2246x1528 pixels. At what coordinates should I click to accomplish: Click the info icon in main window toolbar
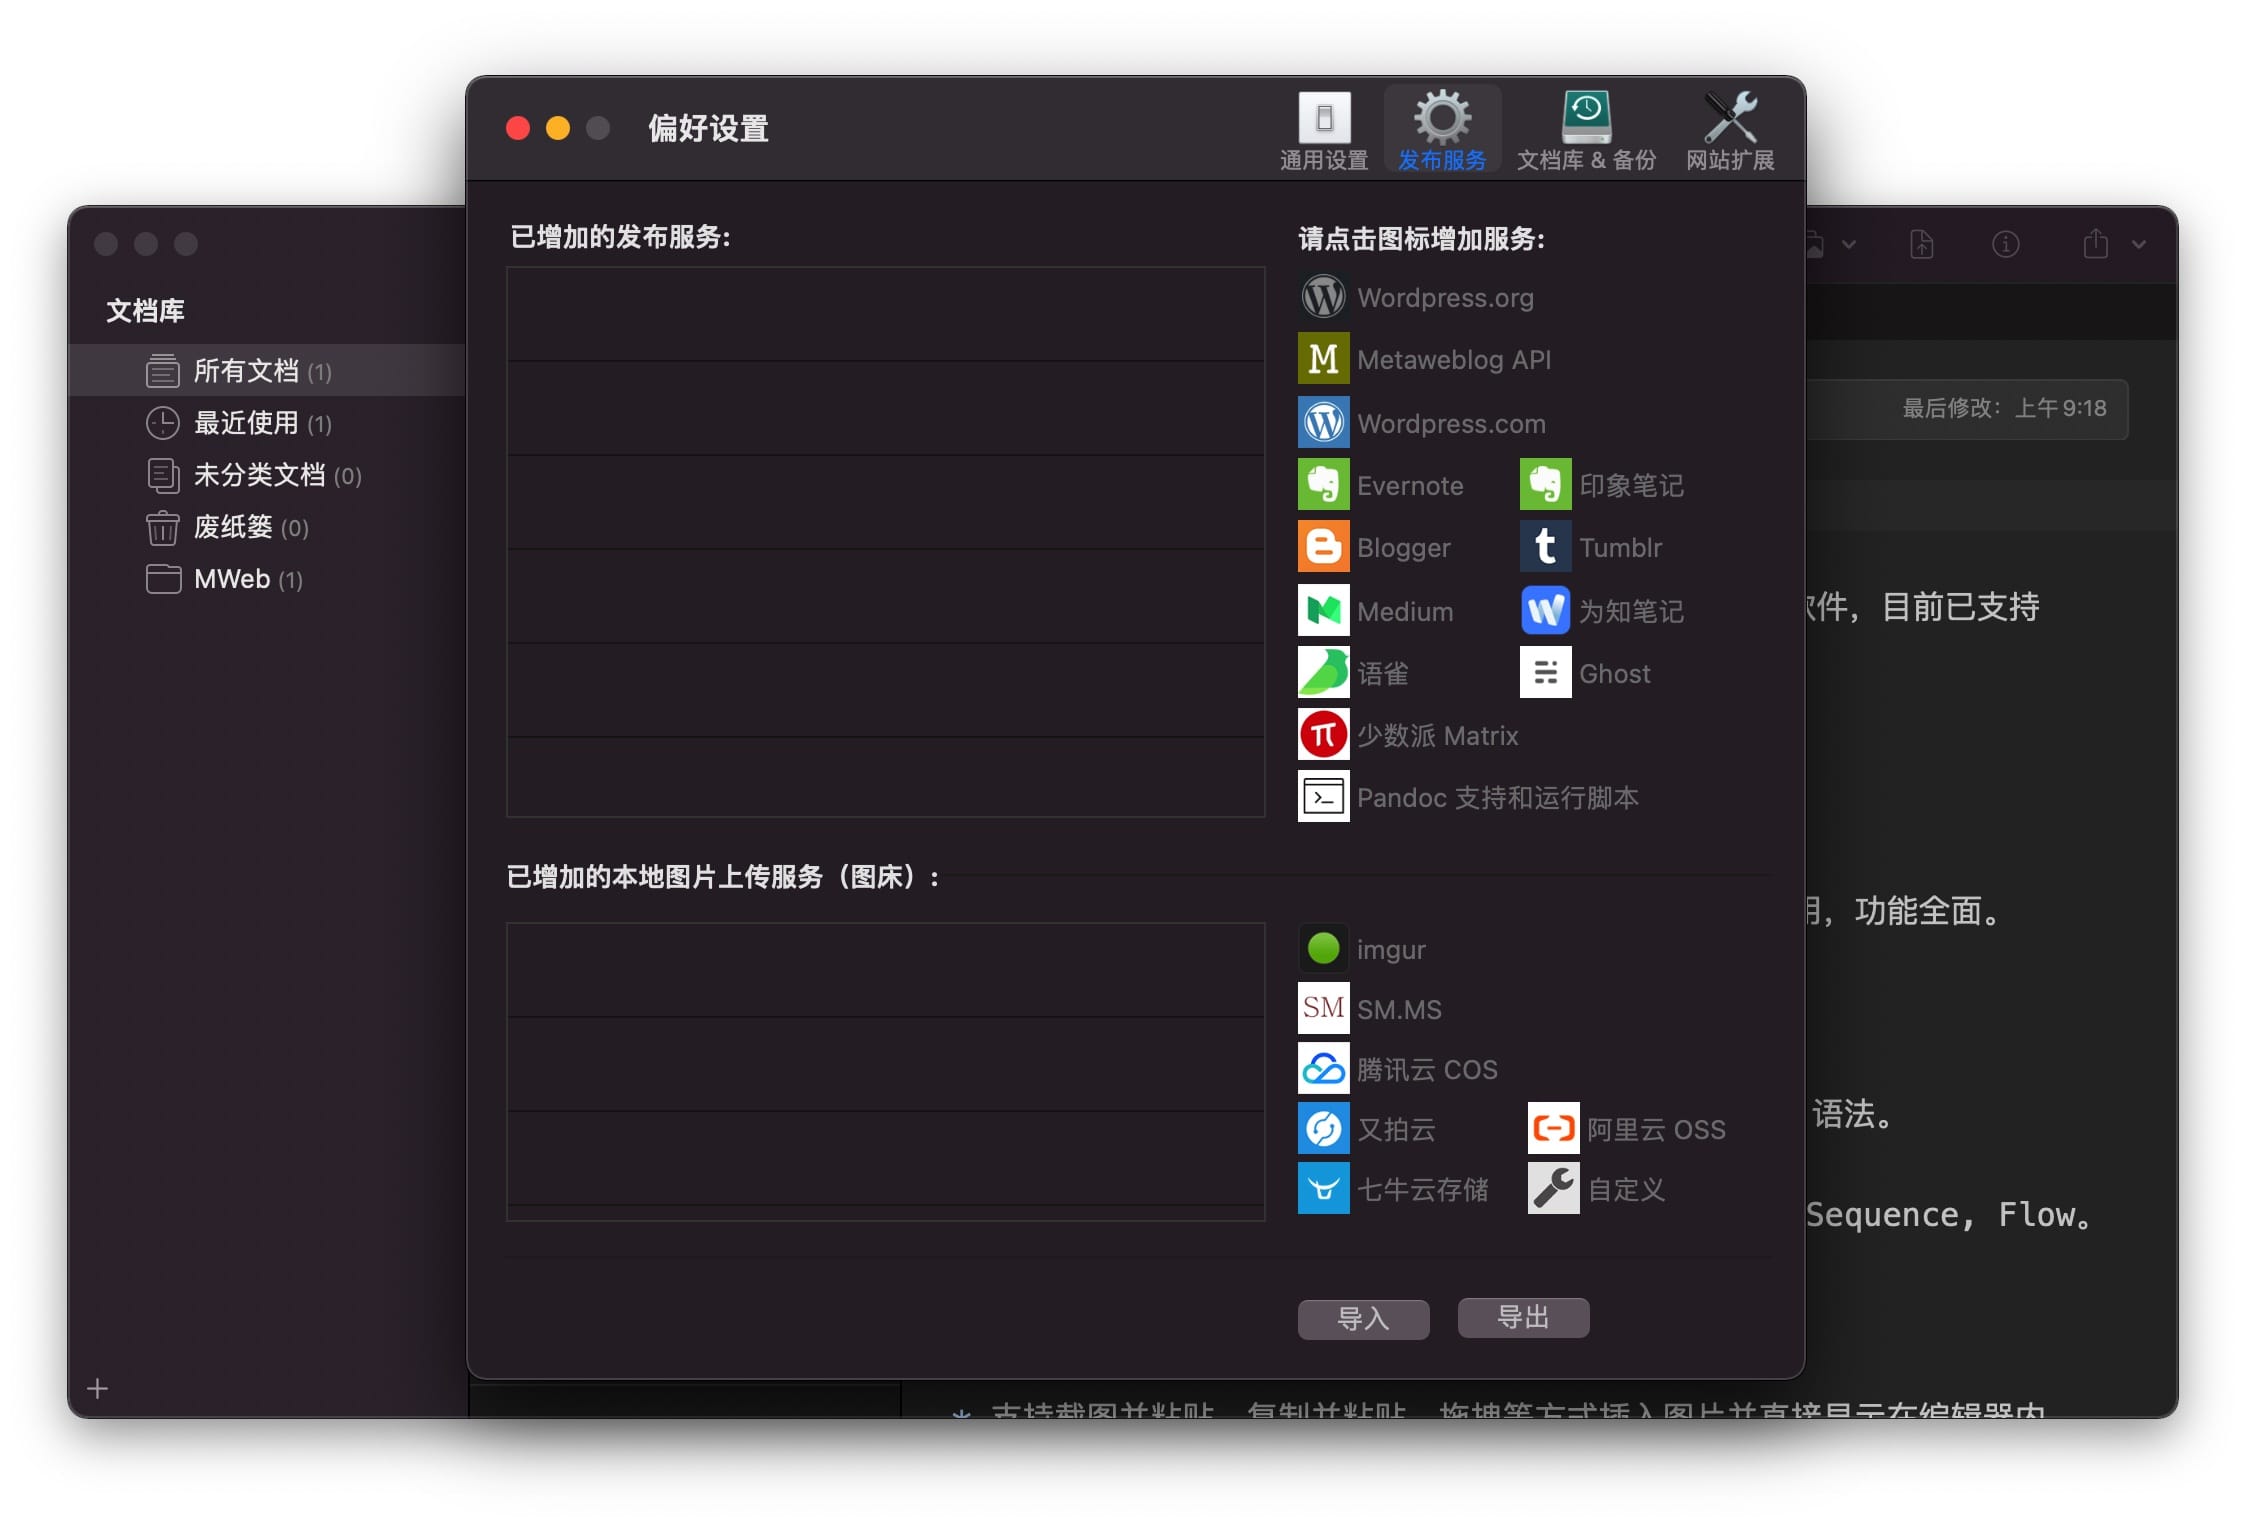(2005, 243)
